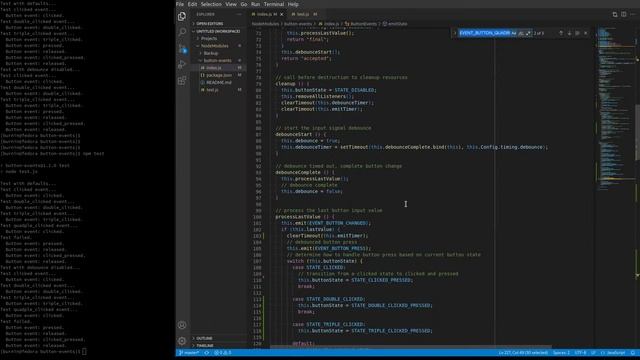Click the Synchronize Changes status bar icon
This screenshot has height=360, width=640.
[207, 353]
